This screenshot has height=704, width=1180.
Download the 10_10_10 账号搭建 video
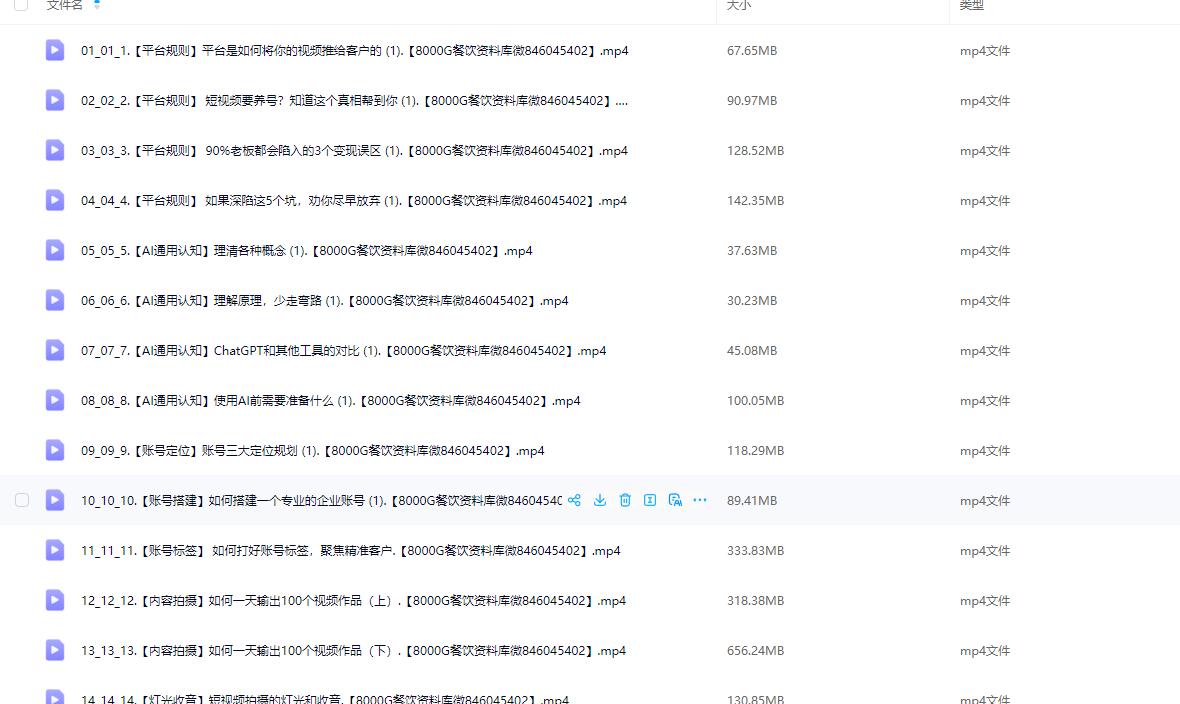coord(600,500)
